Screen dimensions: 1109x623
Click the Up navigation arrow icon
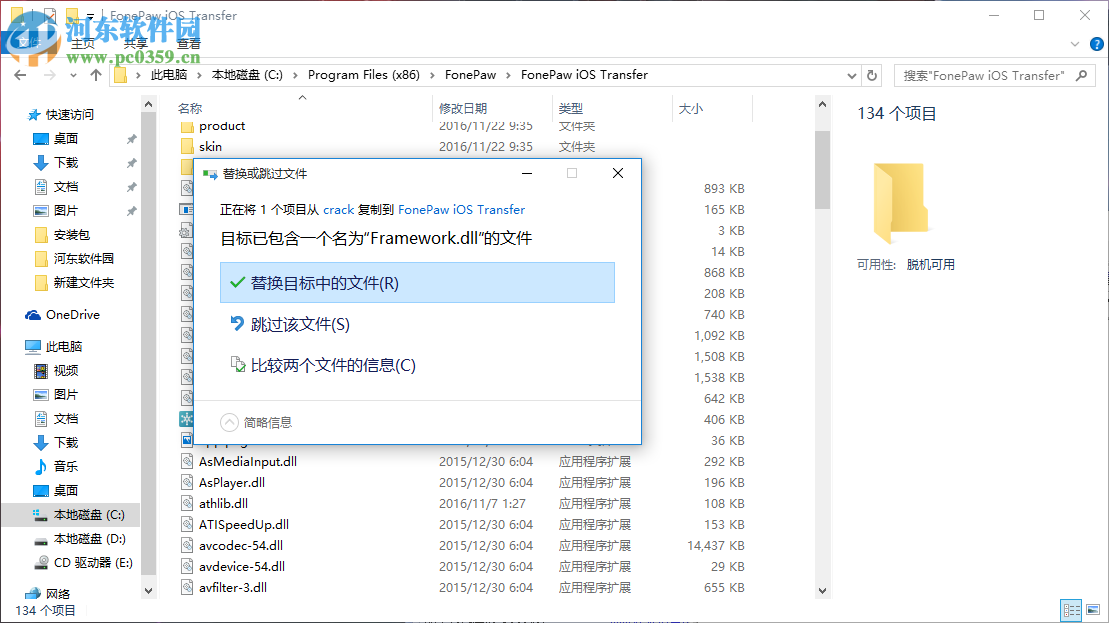tap(95, 75)
